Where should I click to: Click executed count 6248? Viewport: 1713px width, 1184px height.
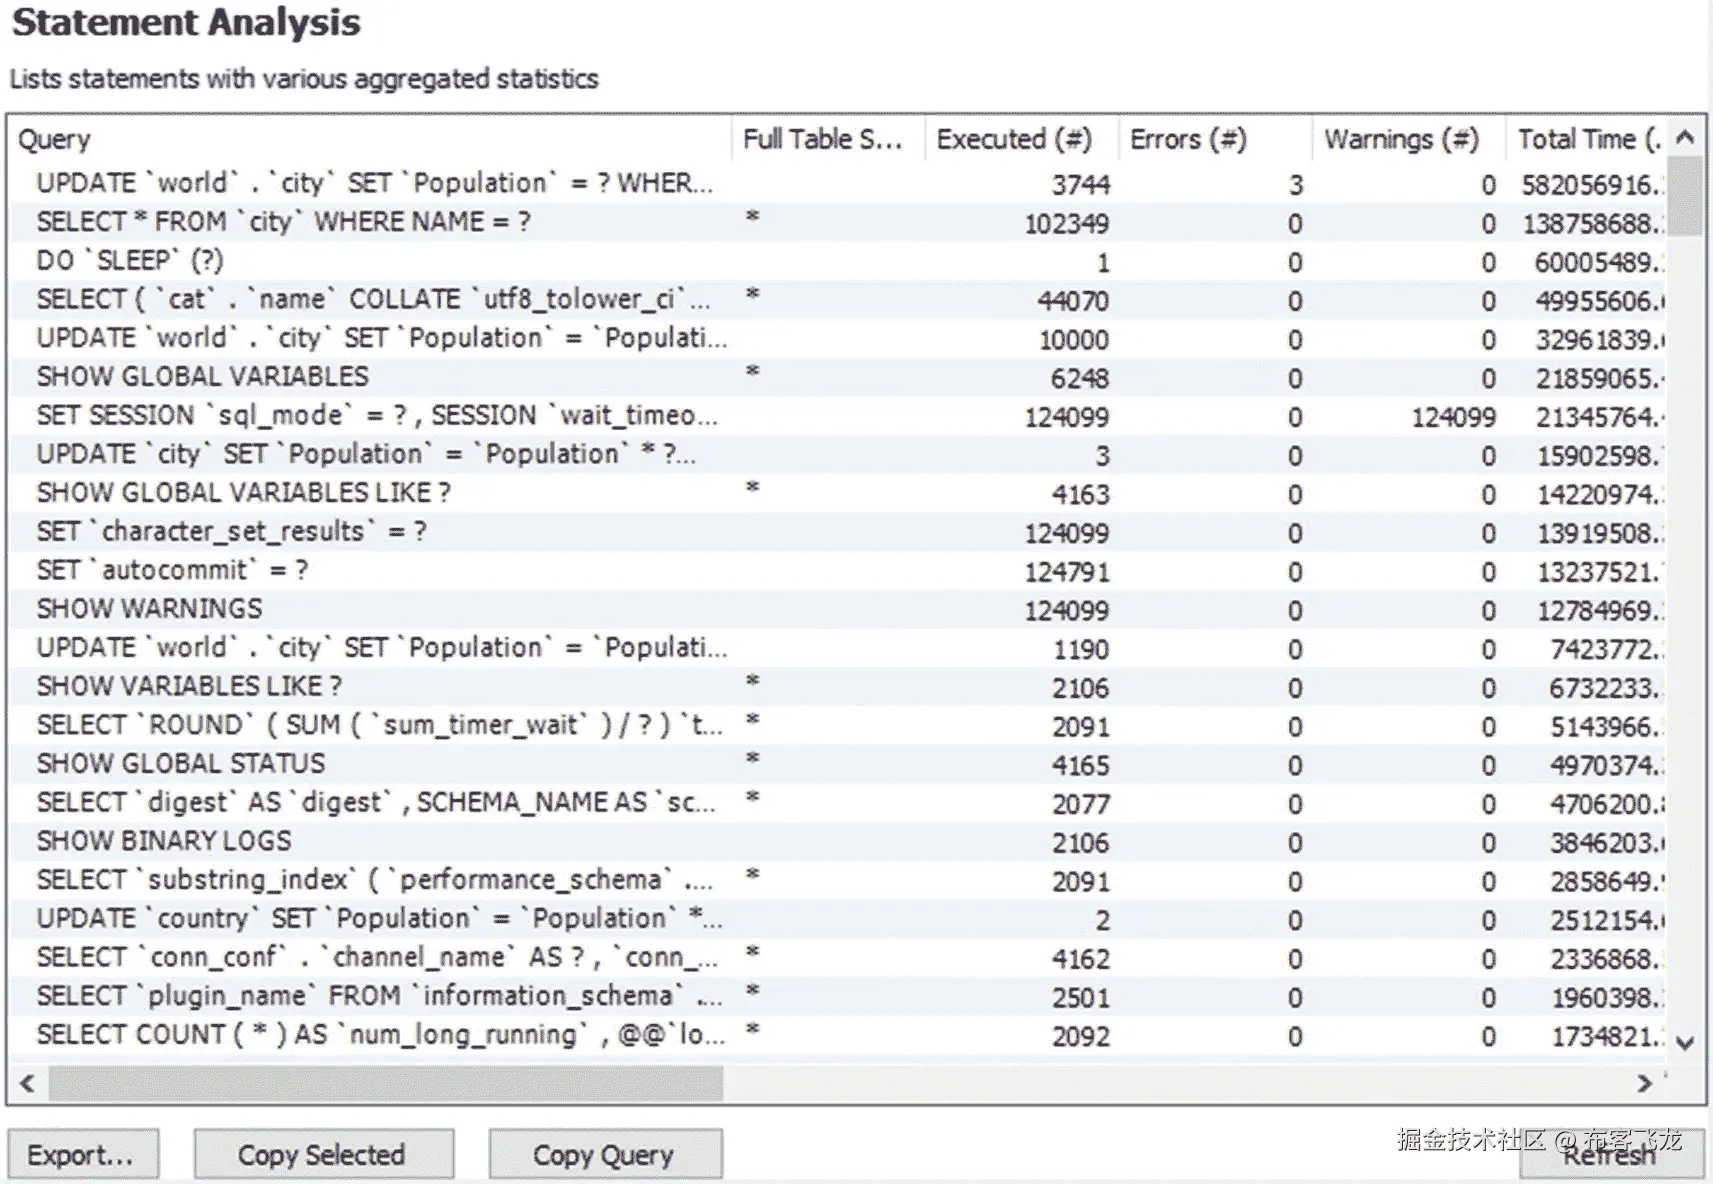1080,378
